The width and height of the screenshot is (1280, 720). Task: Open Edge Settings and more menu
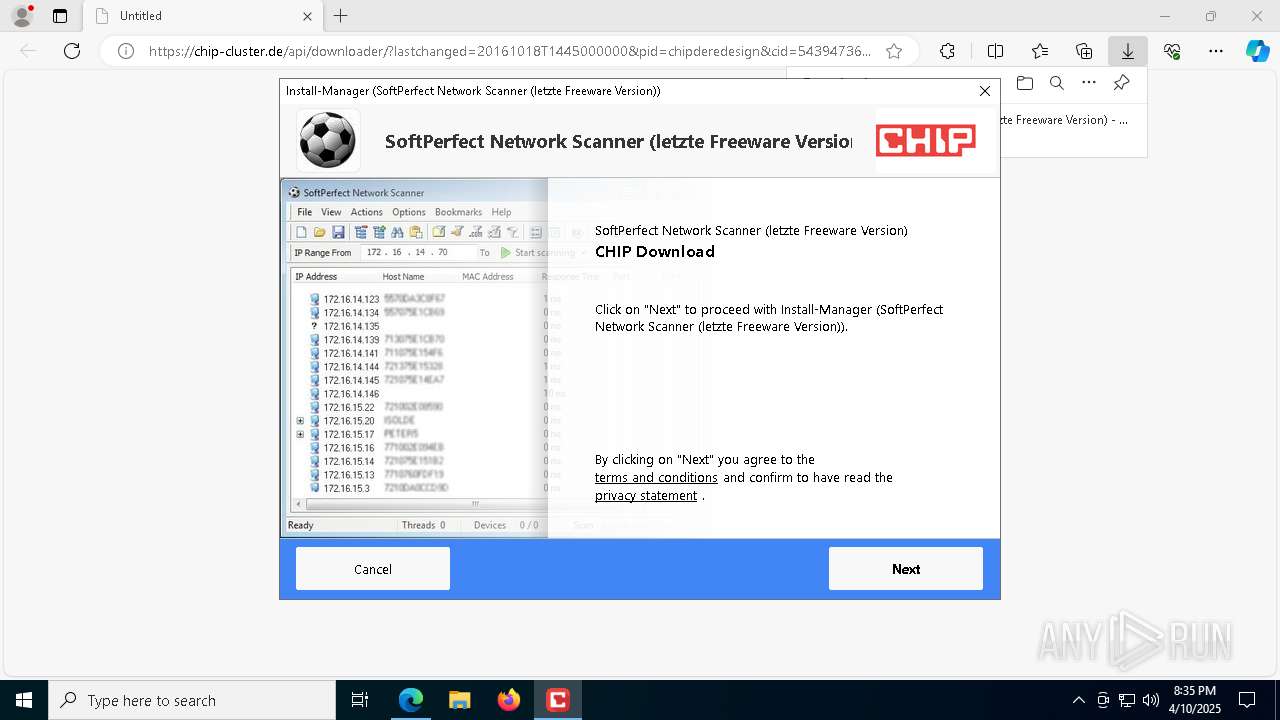click(x=1216, y=51)
